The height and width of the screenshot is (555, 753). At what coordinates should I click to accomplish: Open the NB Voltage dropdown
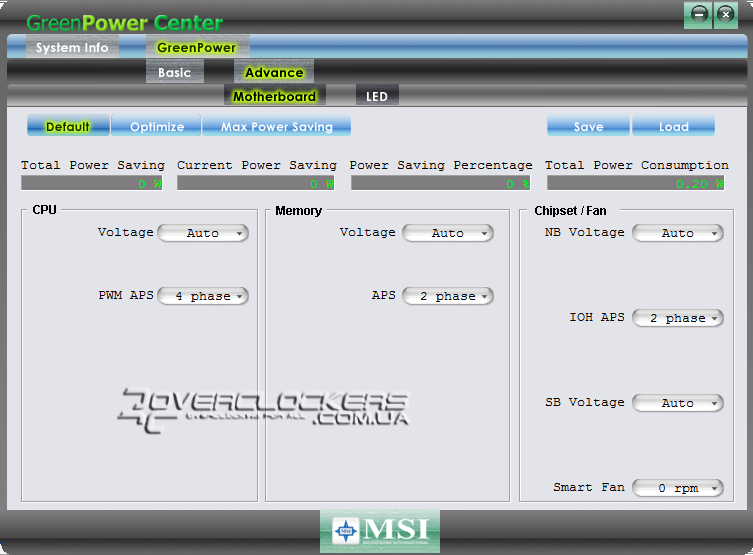click(x=678, y=233)
